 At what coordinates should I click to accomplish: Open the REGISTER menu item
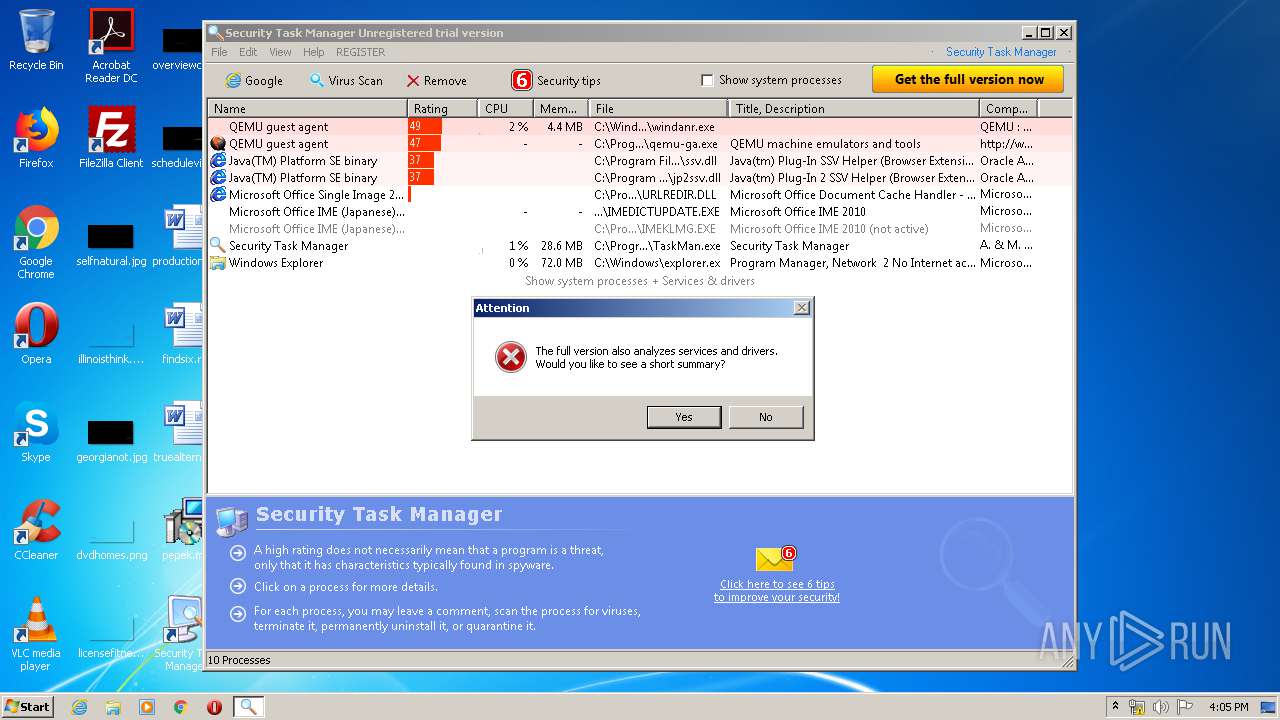point(360,52)
